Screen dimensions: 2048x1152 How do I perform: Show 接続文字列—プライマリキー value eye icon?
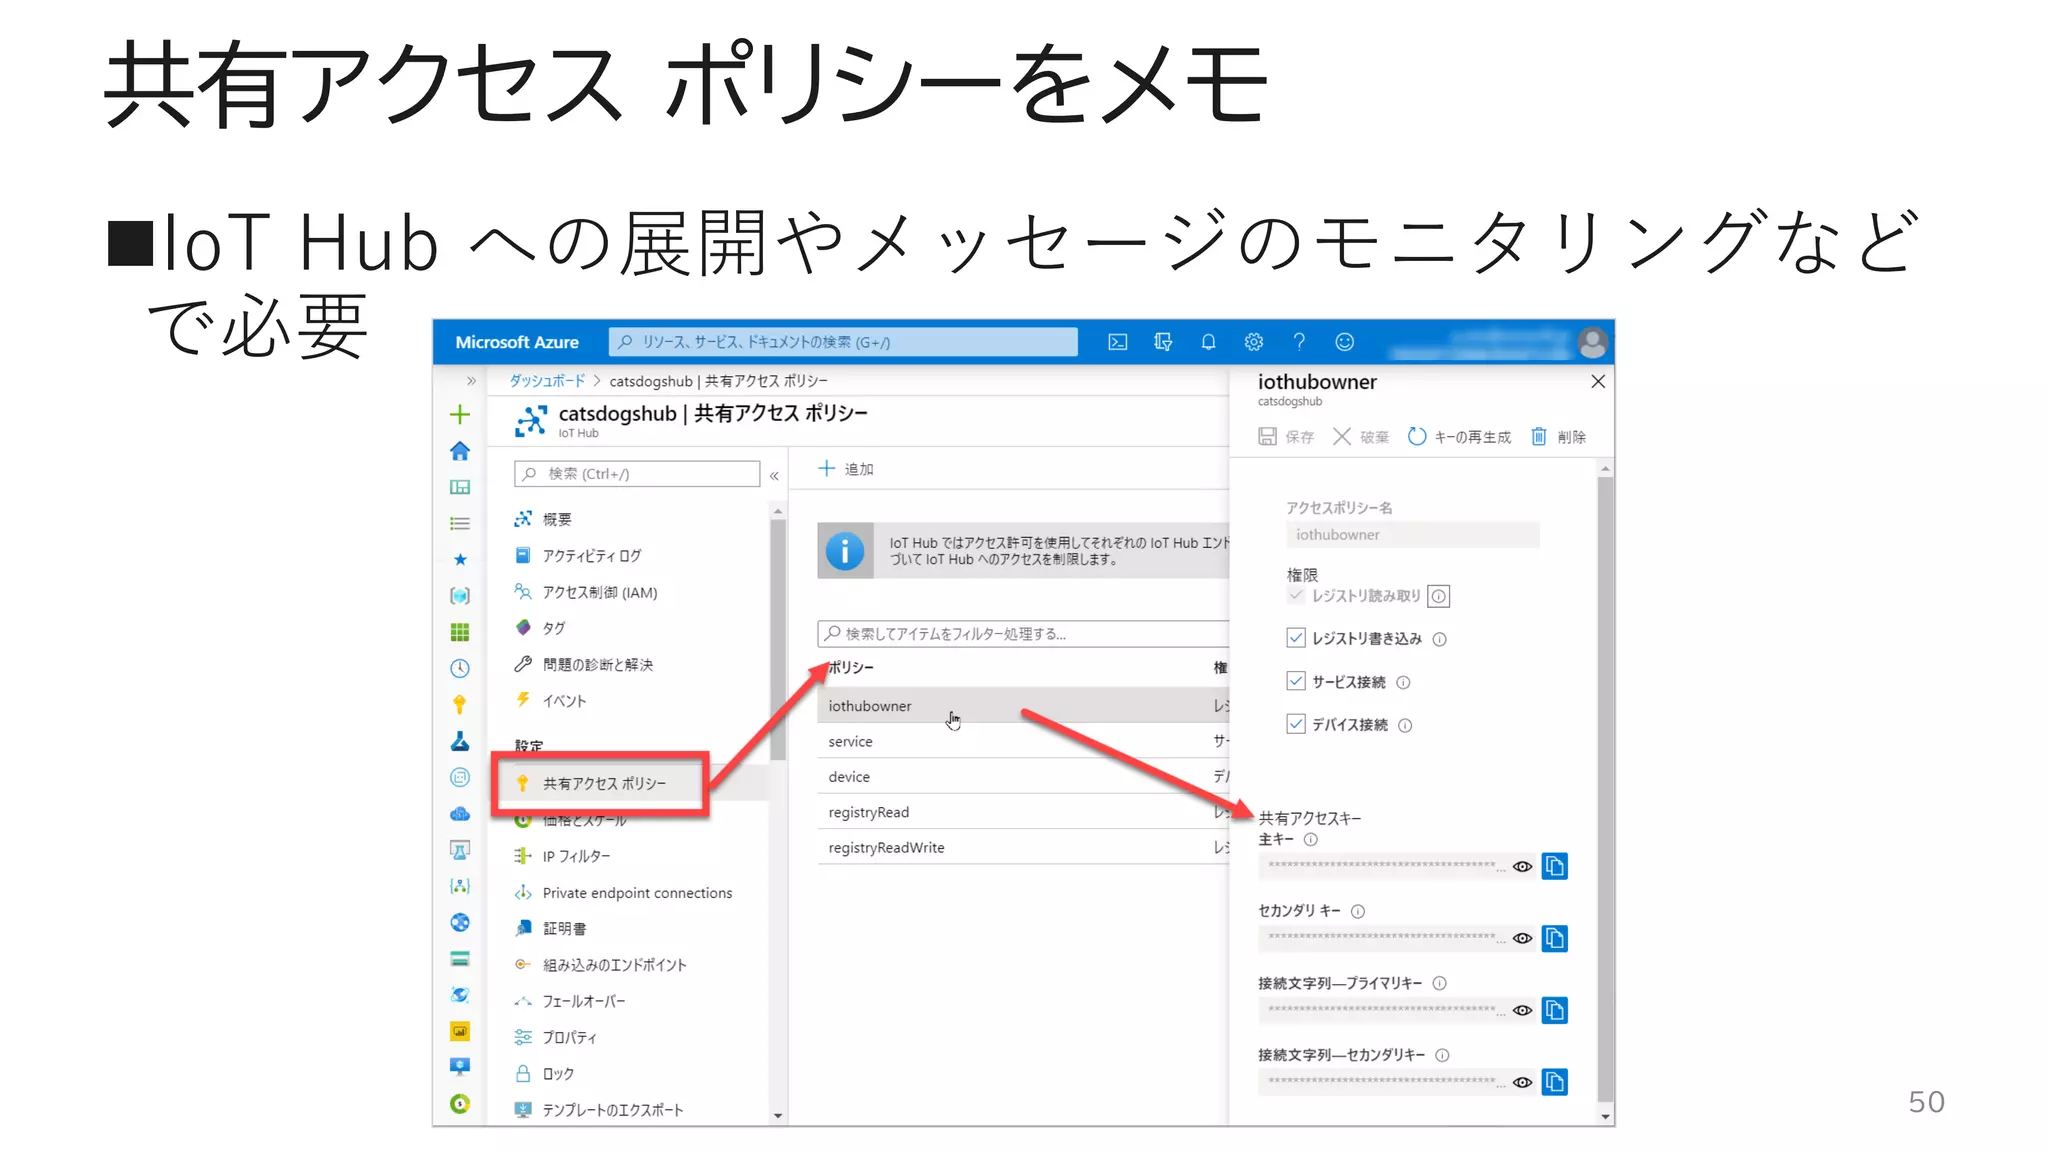[1523, 1011]
